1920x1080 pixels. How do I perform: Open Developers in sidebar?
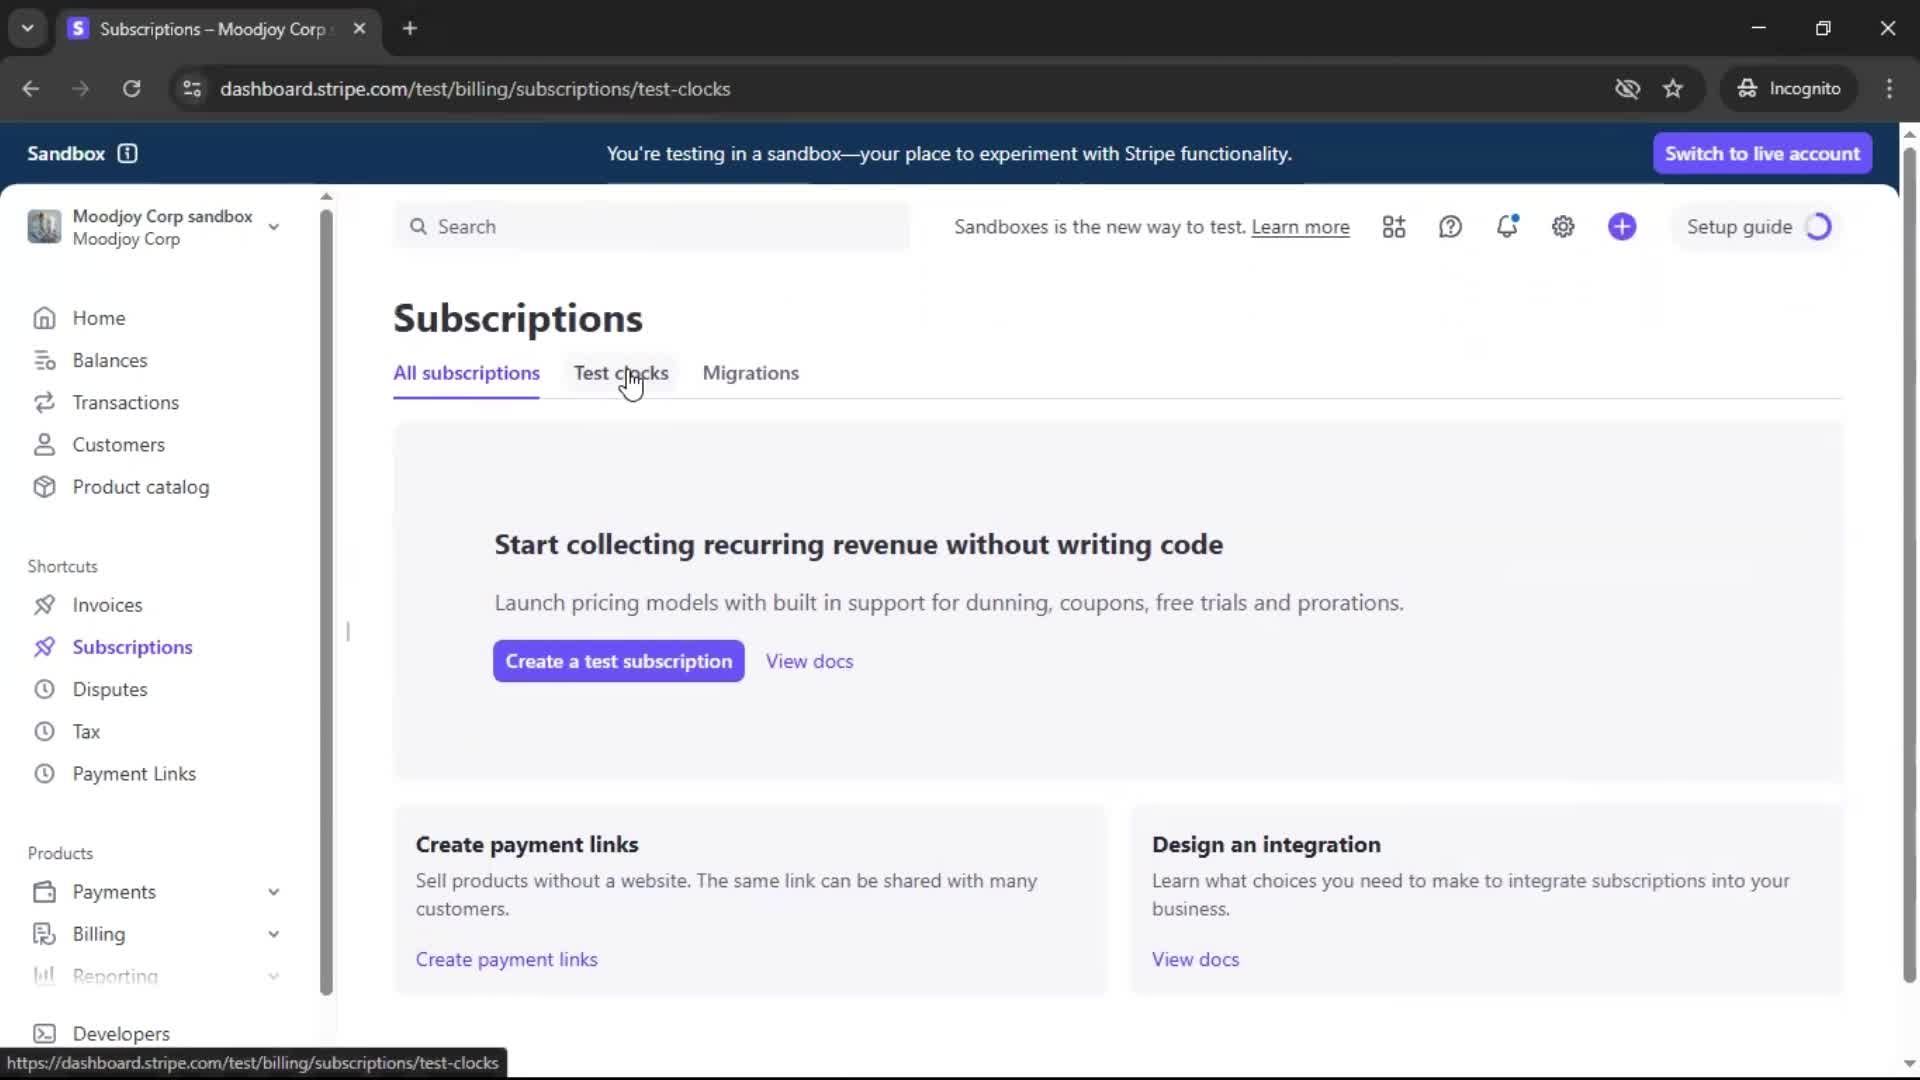click(120, 1033)
